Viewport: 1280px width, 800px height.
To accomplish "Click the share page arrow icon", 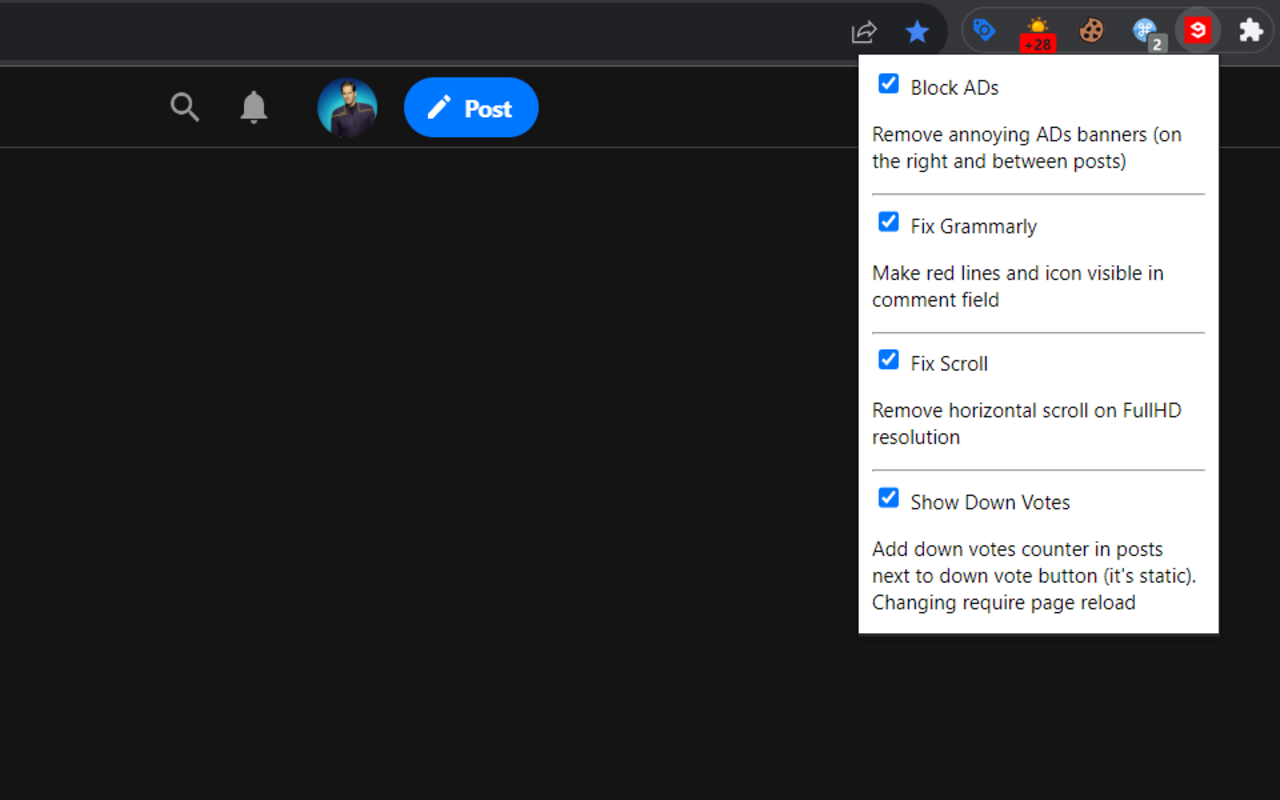I will [x=863, y=31].
